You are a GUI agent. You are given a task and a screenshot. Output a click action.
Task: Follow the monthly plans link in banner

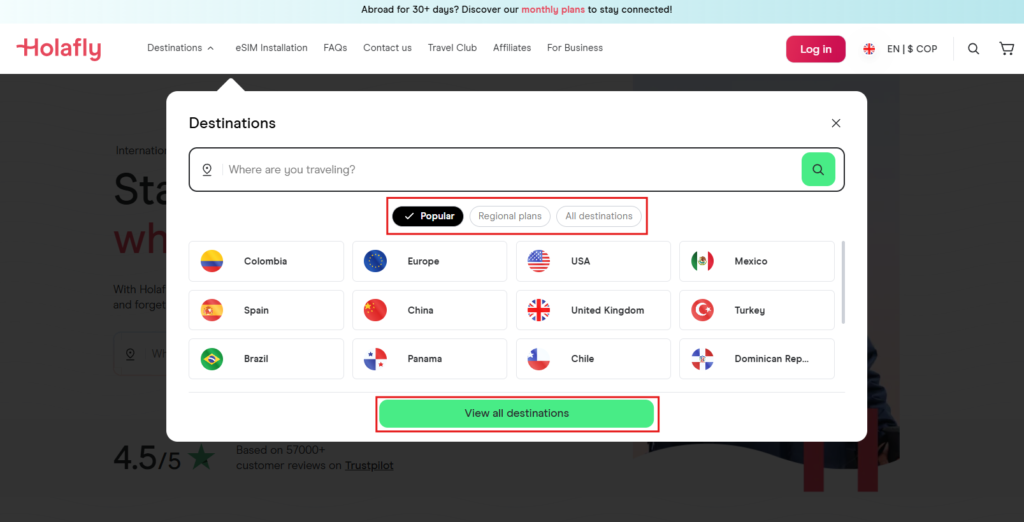(x=552, y=10)
